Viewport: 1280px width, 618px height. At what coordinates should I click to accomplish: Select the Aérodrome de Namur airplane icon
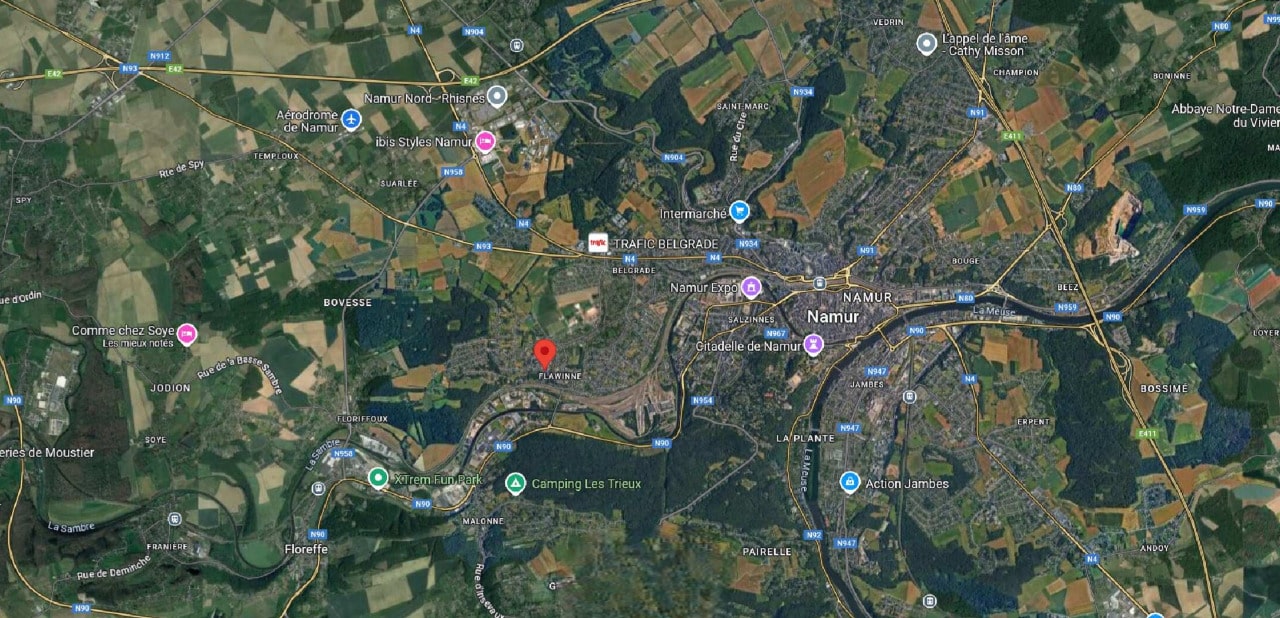tap(350, 120)
